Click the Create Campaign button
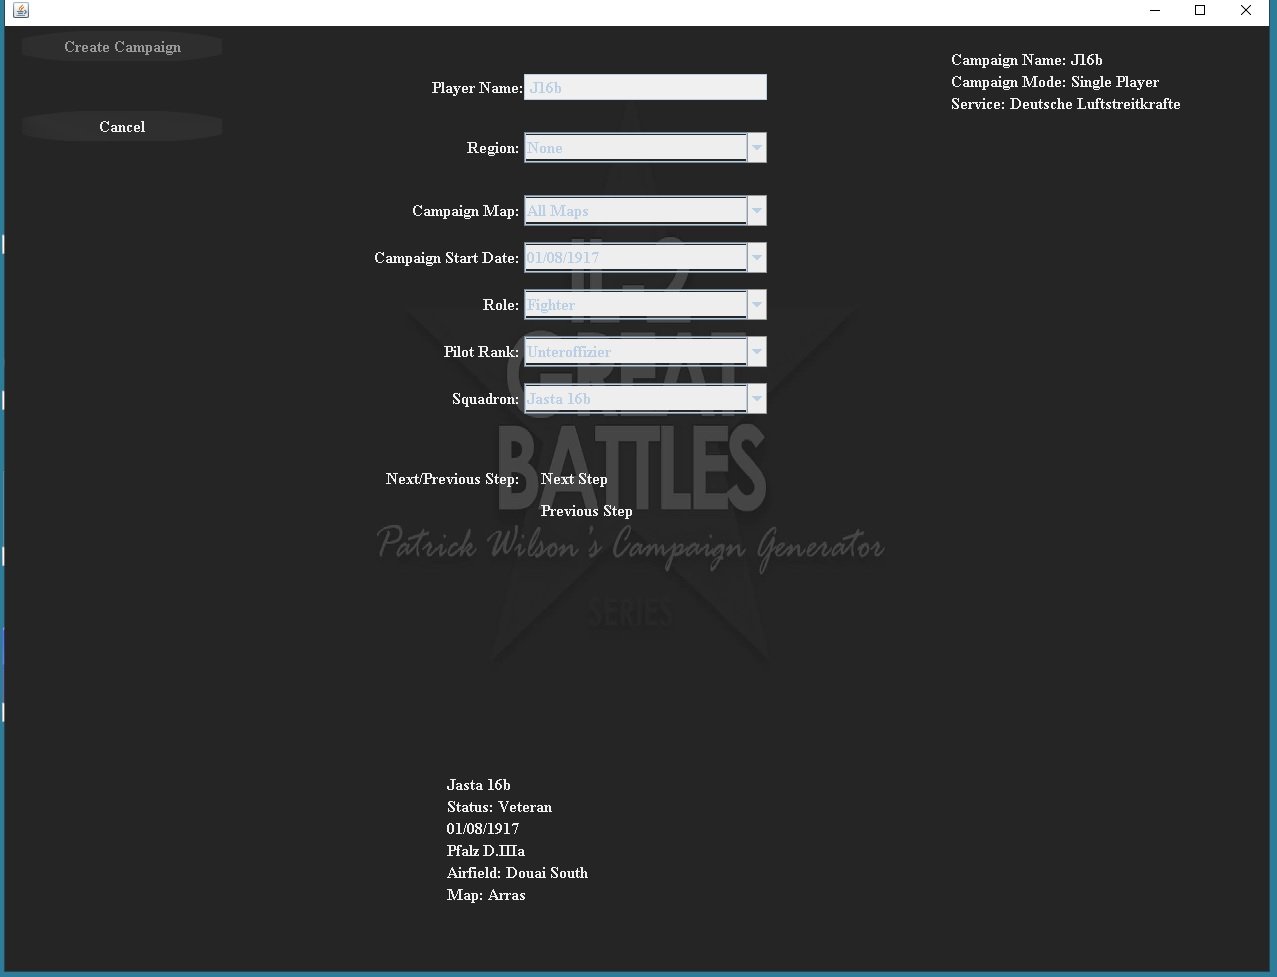This screenshot has width=1277, height=977. [122, 47]
